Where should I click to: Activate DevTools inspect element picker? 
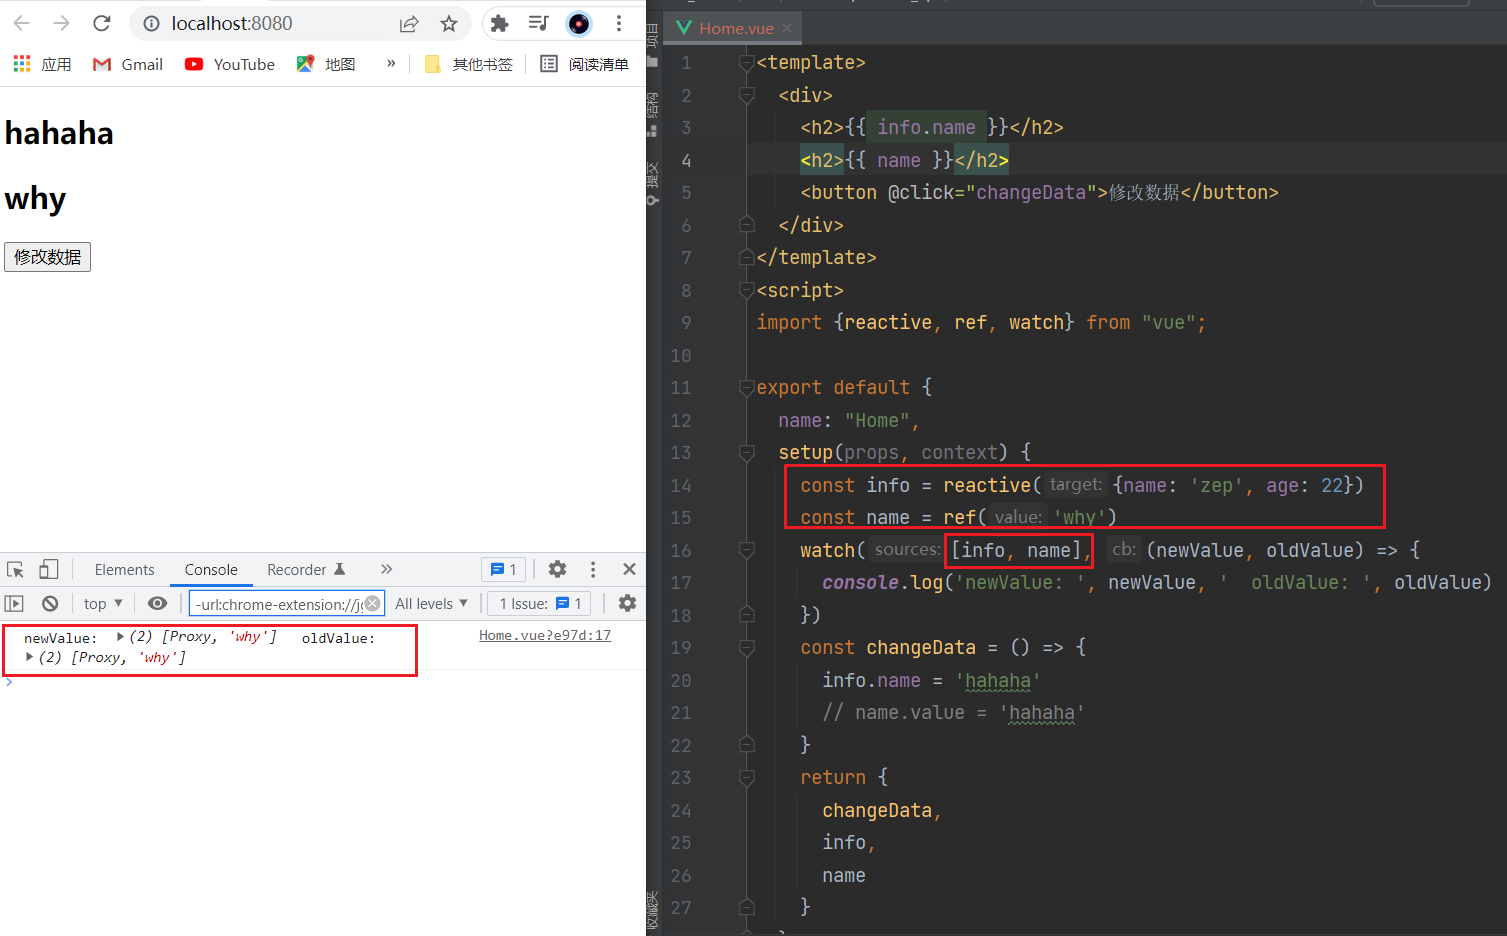(x=15, y=569)
